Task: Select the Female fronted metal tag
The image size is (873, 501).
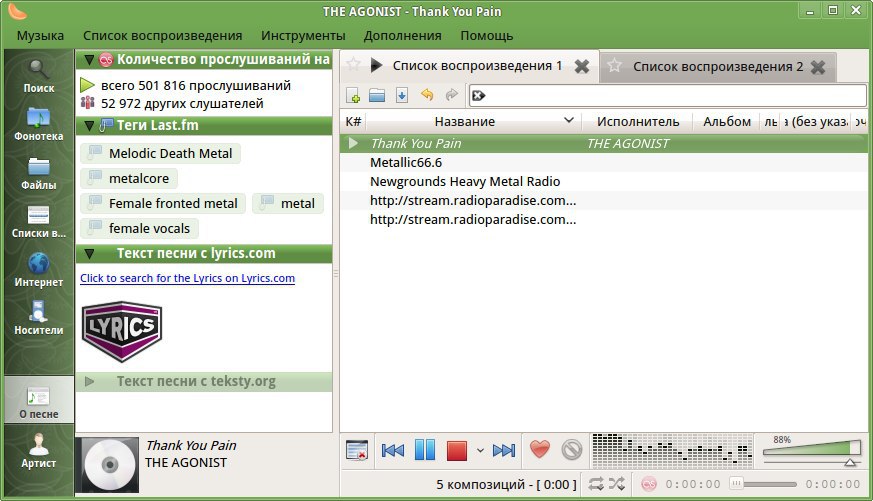Action: point(163,203)
